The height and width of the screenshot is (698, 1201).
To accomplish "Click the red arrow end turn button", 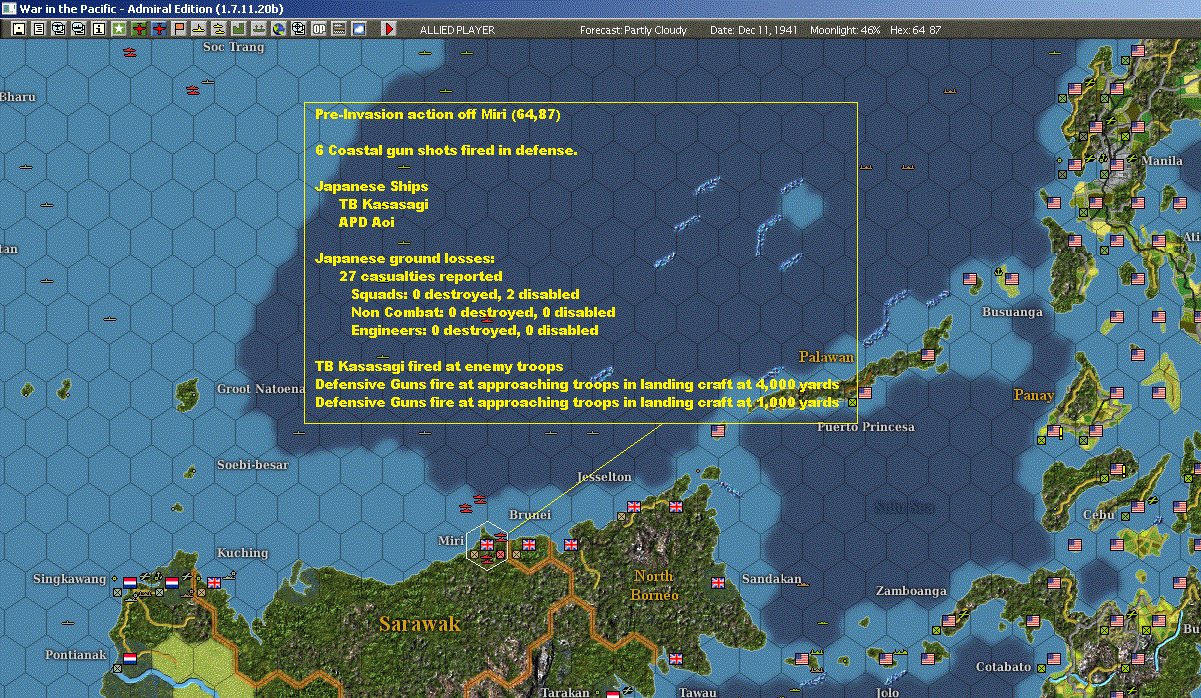I will (x=389, y=29).
